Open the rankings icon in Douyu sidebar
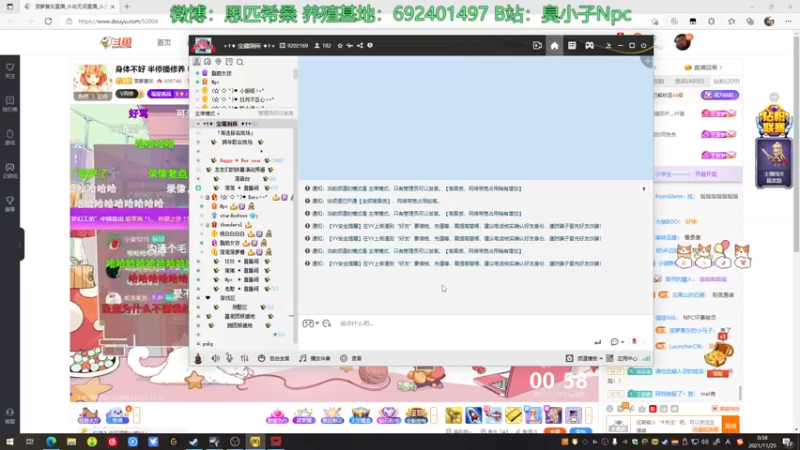 (10, 104)
